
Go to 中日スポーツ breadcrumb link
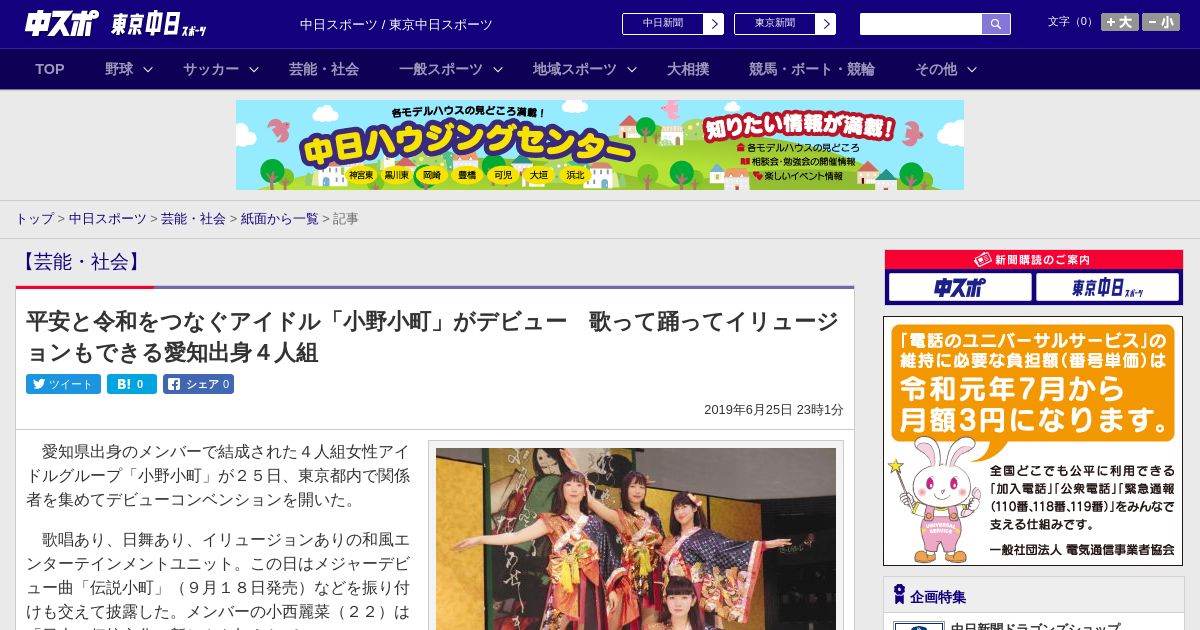[108, 219]
